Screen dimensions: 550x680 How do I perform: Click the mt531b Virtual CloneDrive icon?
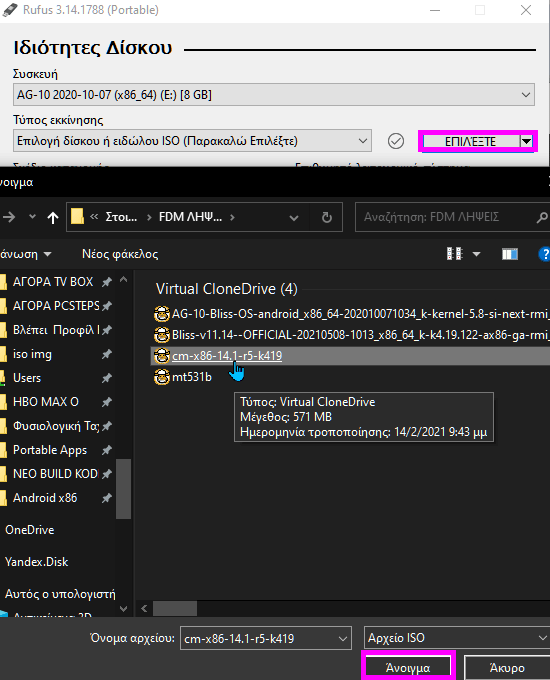(x=162, y=377)
